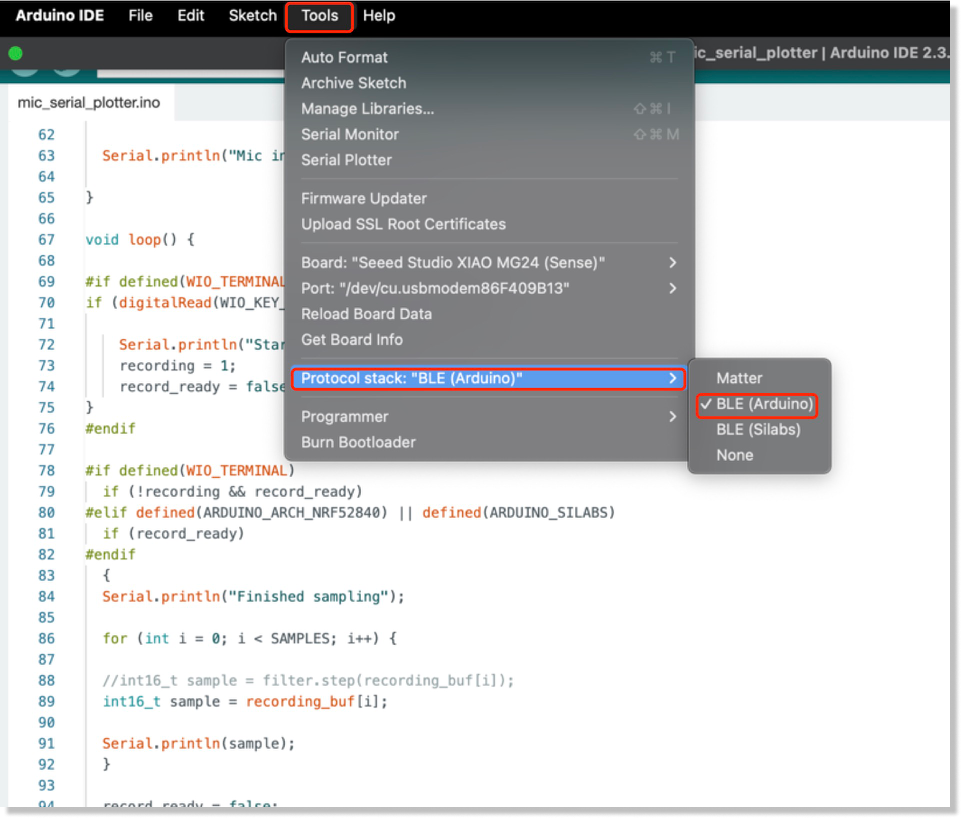Choose None protocol stack option
961x818 pixels.
point(759,456)
